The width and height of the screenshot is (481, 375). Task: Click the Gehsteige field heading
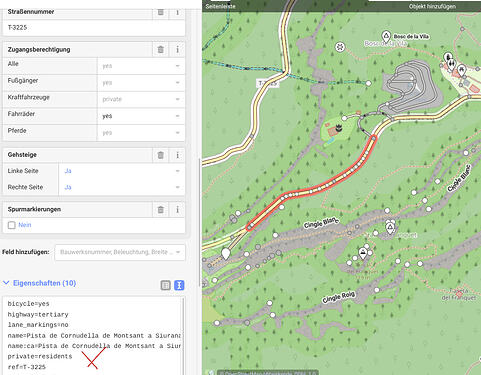pyautogui.click(x=22, y=155)
